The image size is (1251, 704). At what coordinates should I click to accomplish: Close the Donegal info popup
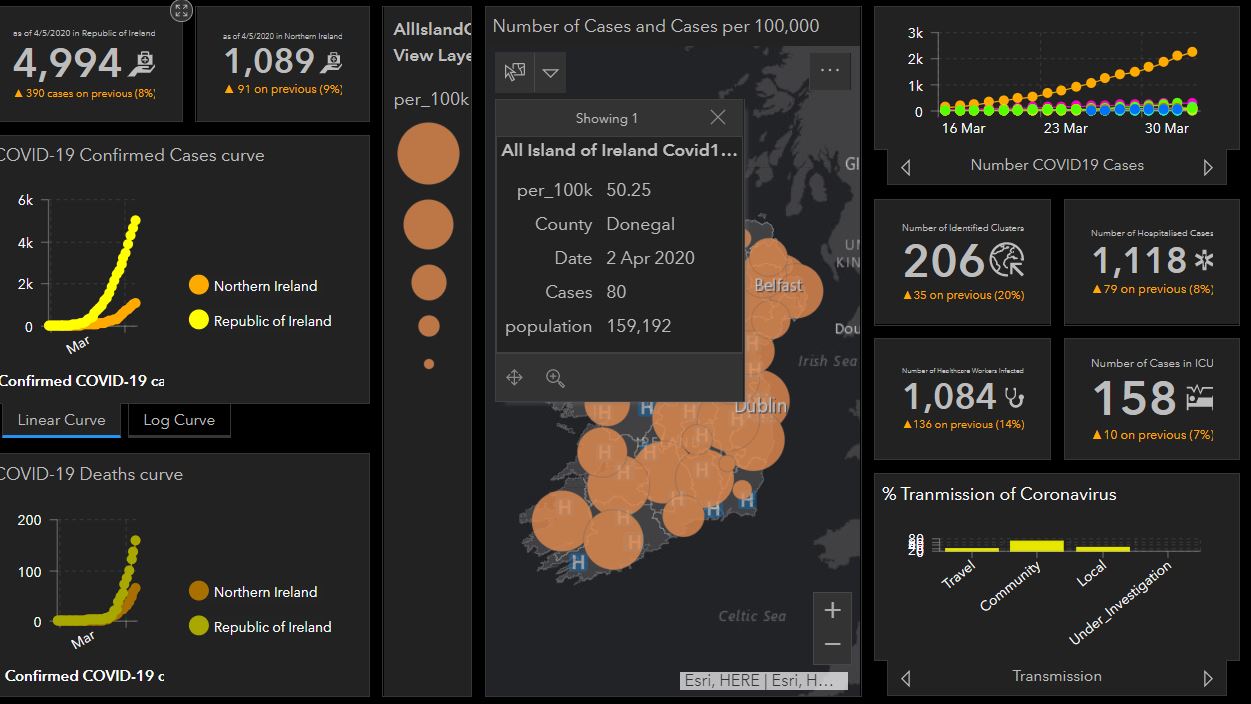click(x=717, y=118)
